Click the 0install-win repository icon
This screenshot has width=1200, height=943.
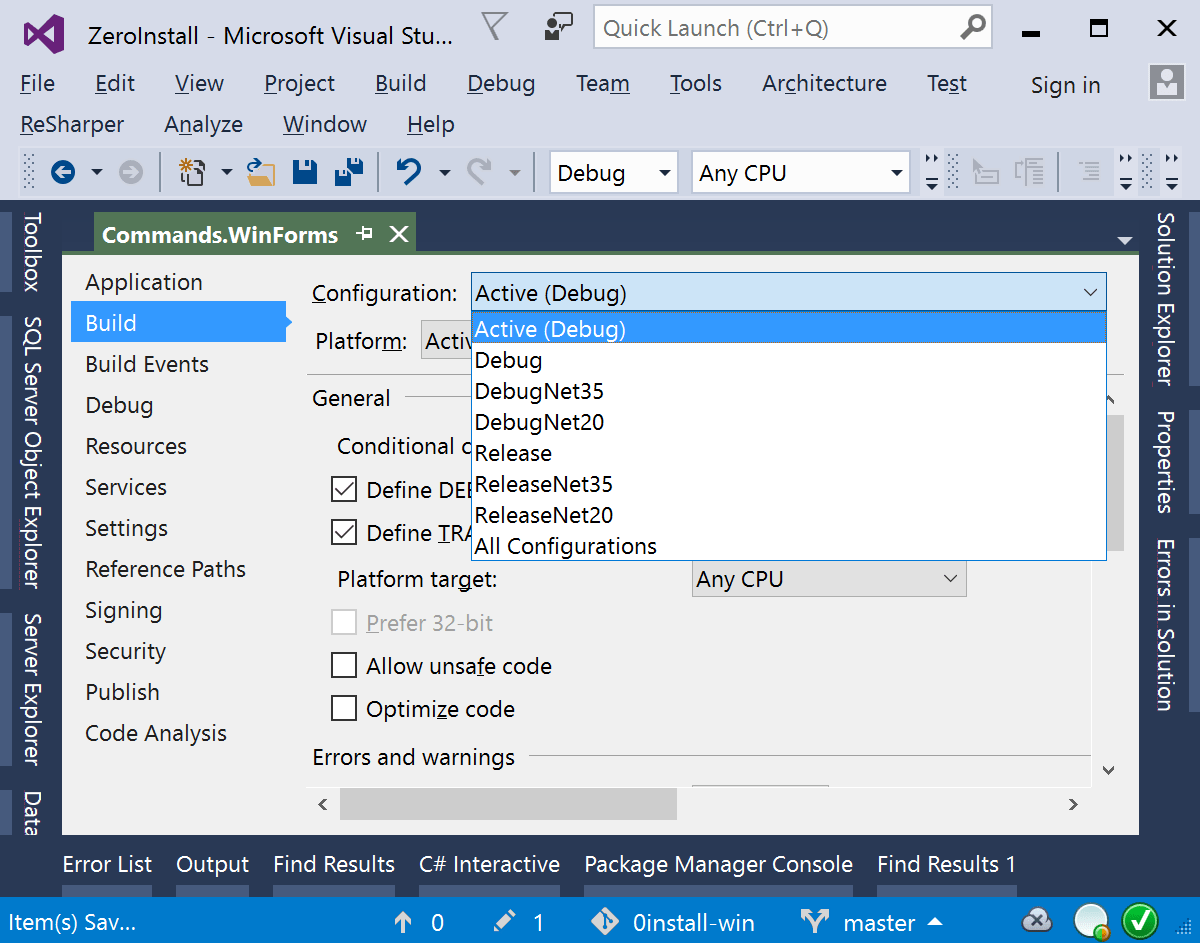click(605, 922)
